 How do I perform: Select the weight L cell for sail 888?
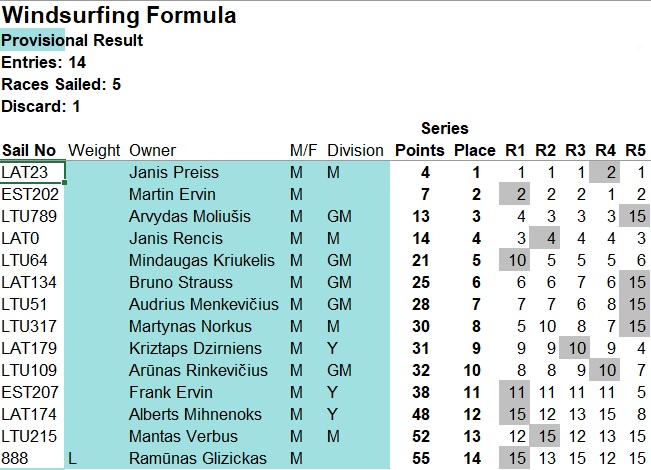(x=73, y=458)
